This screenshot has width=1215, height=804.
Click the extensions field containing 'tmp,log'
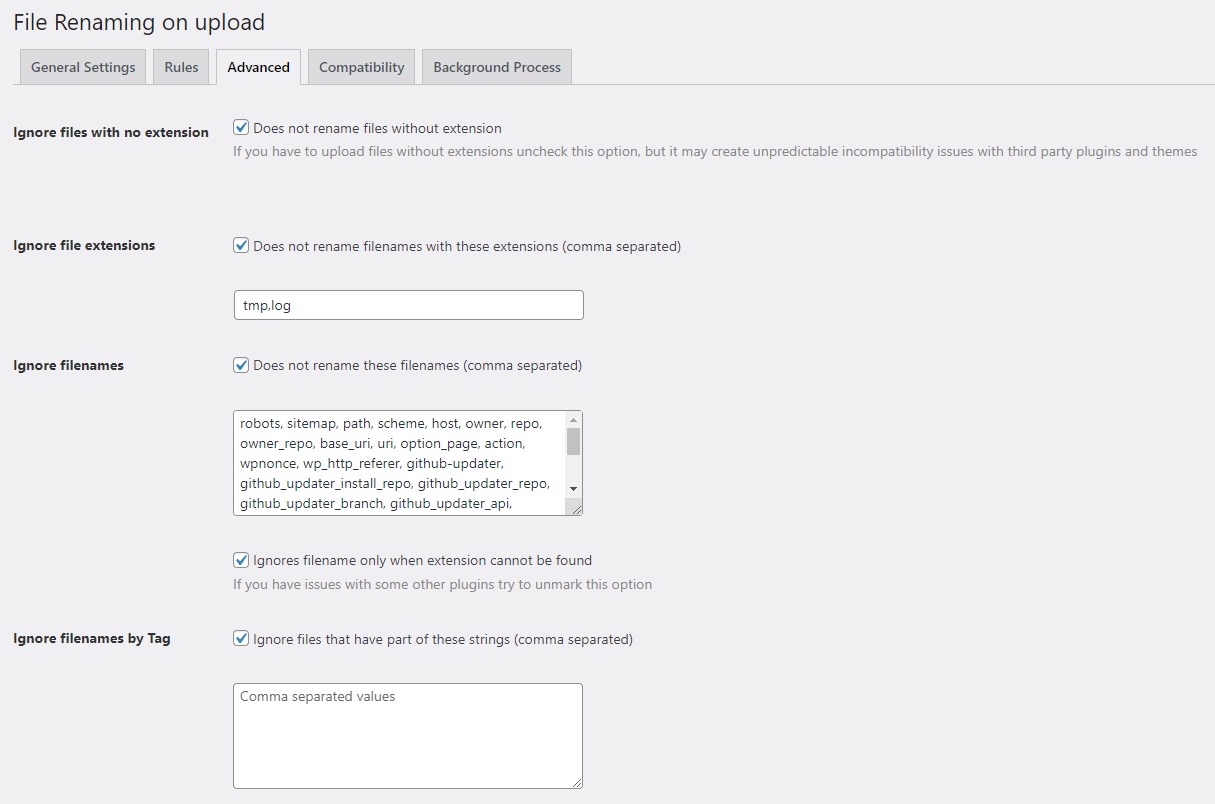408,304
